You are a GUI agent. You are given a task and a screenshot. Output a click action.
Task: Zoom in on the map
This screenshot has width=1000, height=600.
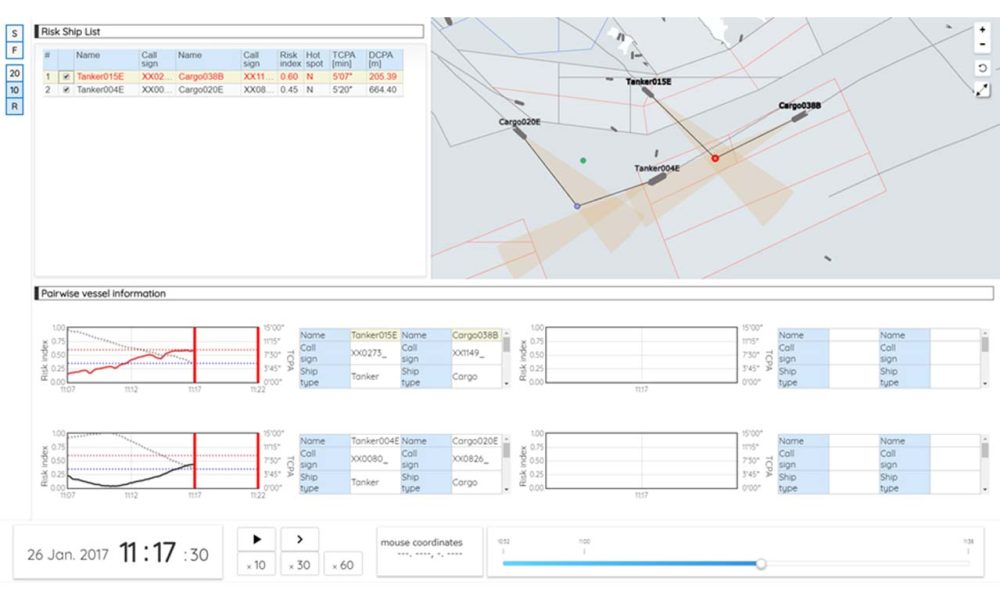coord(982,30)
